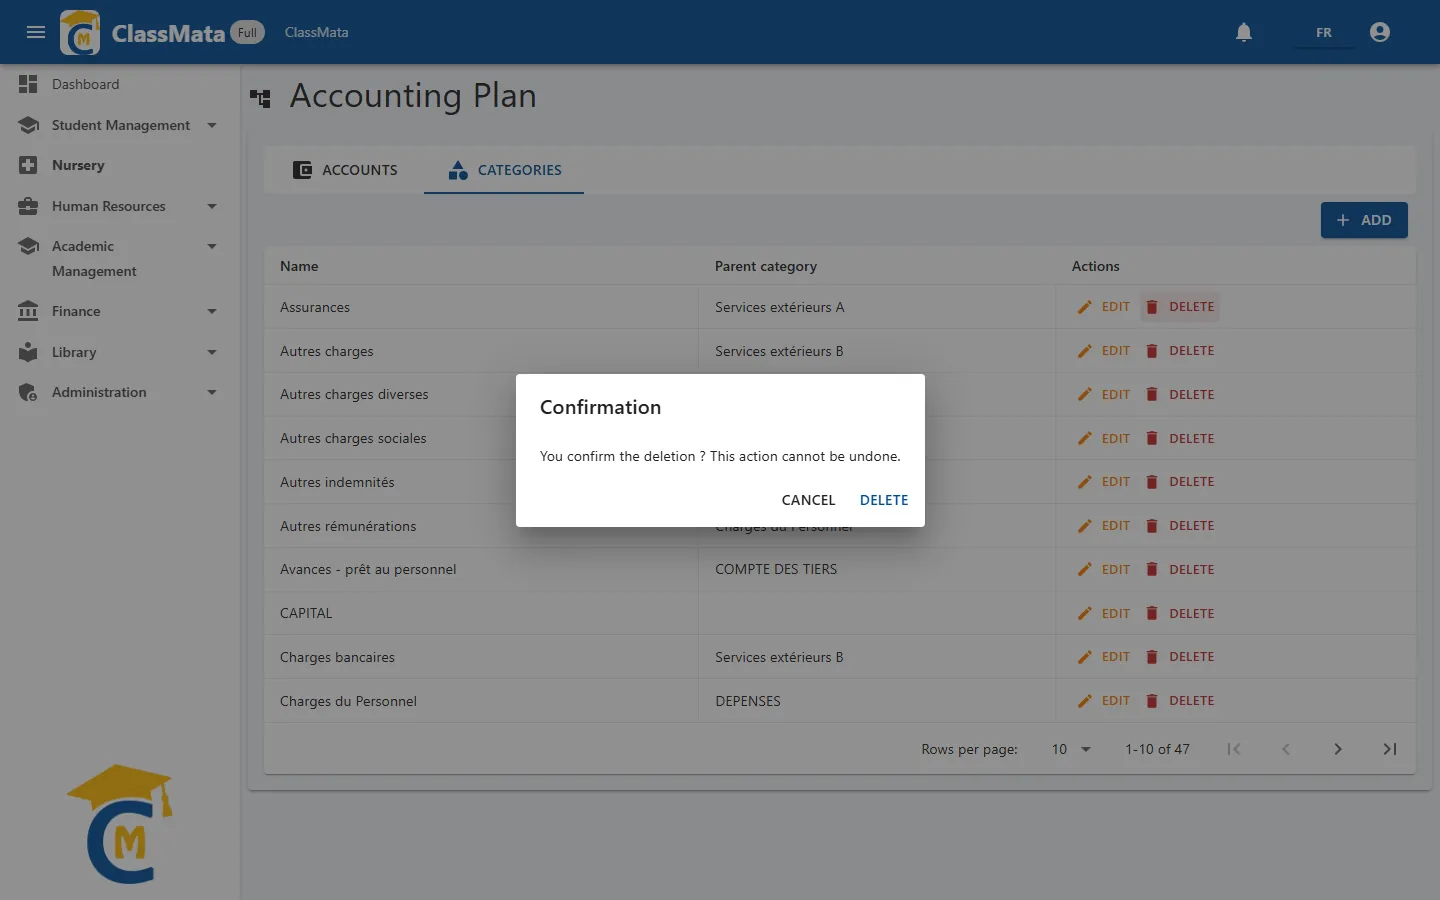Click the Accounting Plan tree icon

pos(261,98)
